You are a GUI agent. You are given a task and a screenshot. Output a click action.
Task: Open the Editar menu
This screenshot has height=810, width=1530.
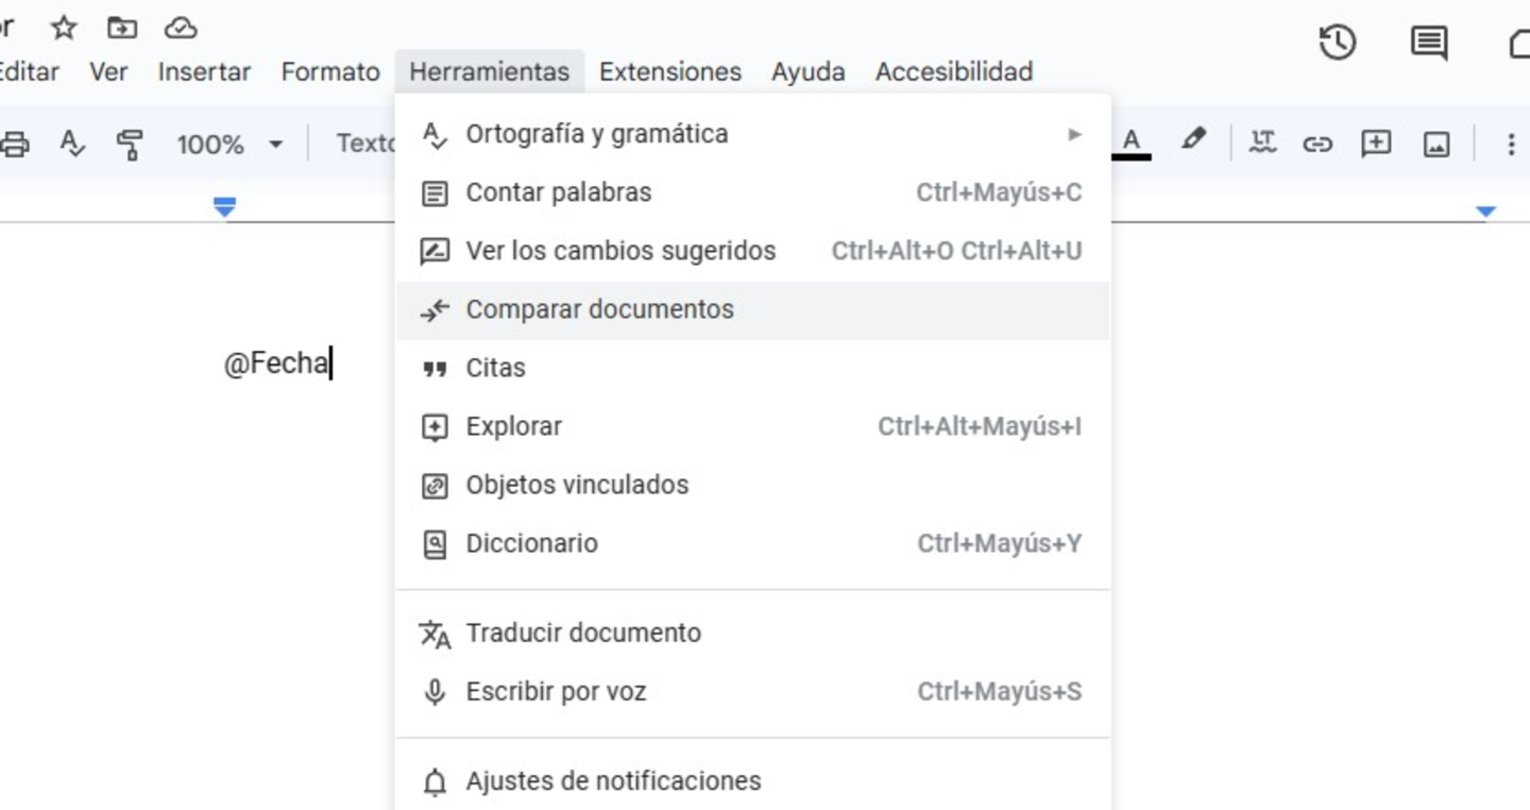click(28, 72)
